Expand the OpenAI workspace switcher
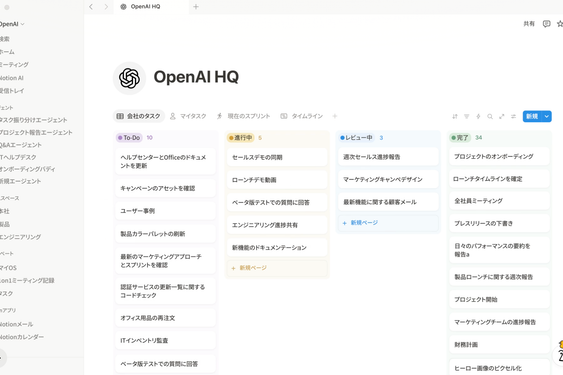 tap(11, 24)
